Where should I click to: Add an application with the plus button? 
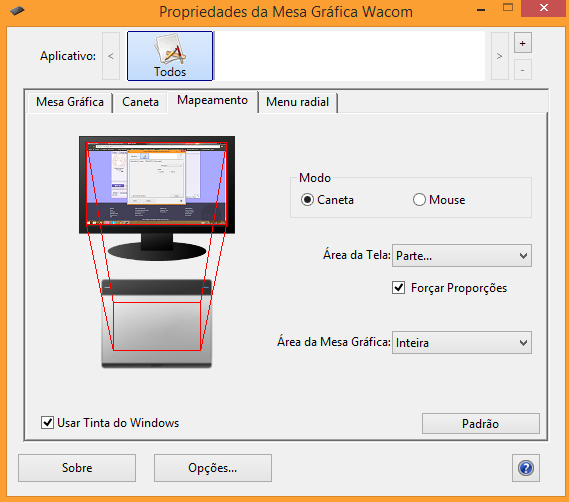pos(523,43)
